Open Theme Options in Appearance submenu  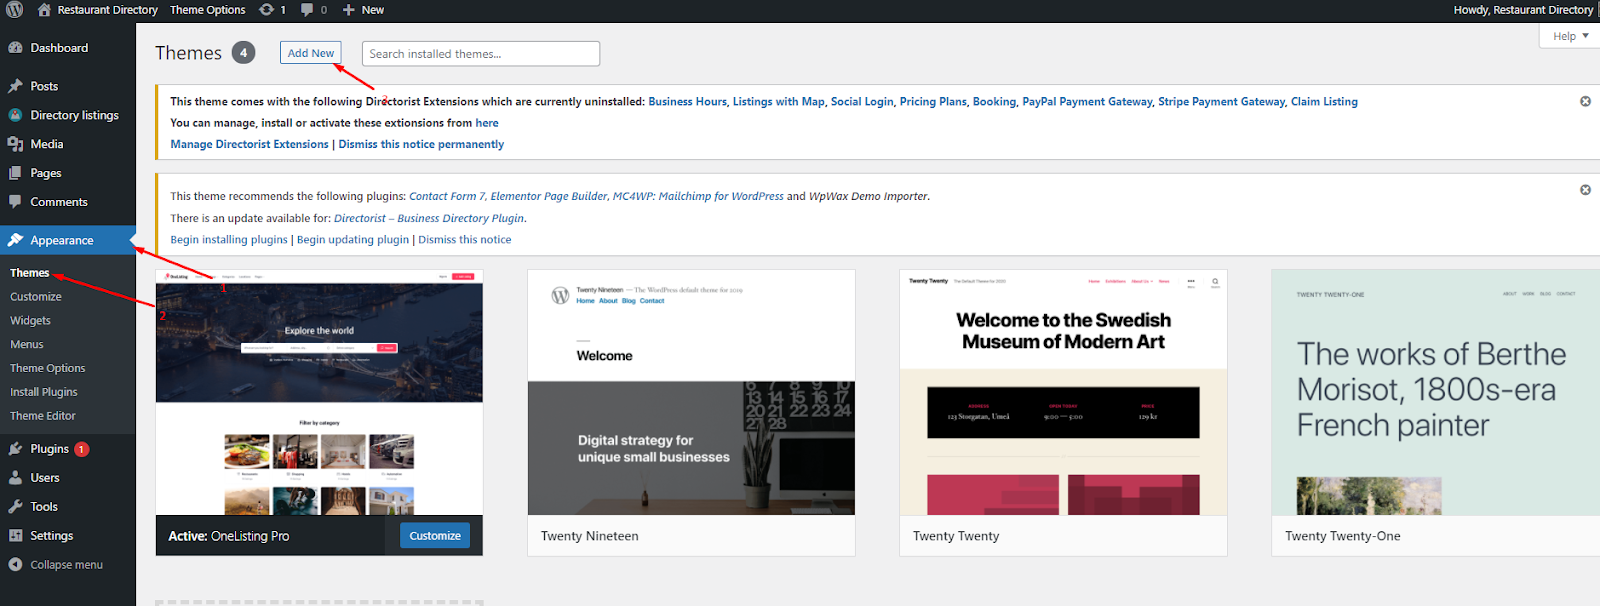48,368
